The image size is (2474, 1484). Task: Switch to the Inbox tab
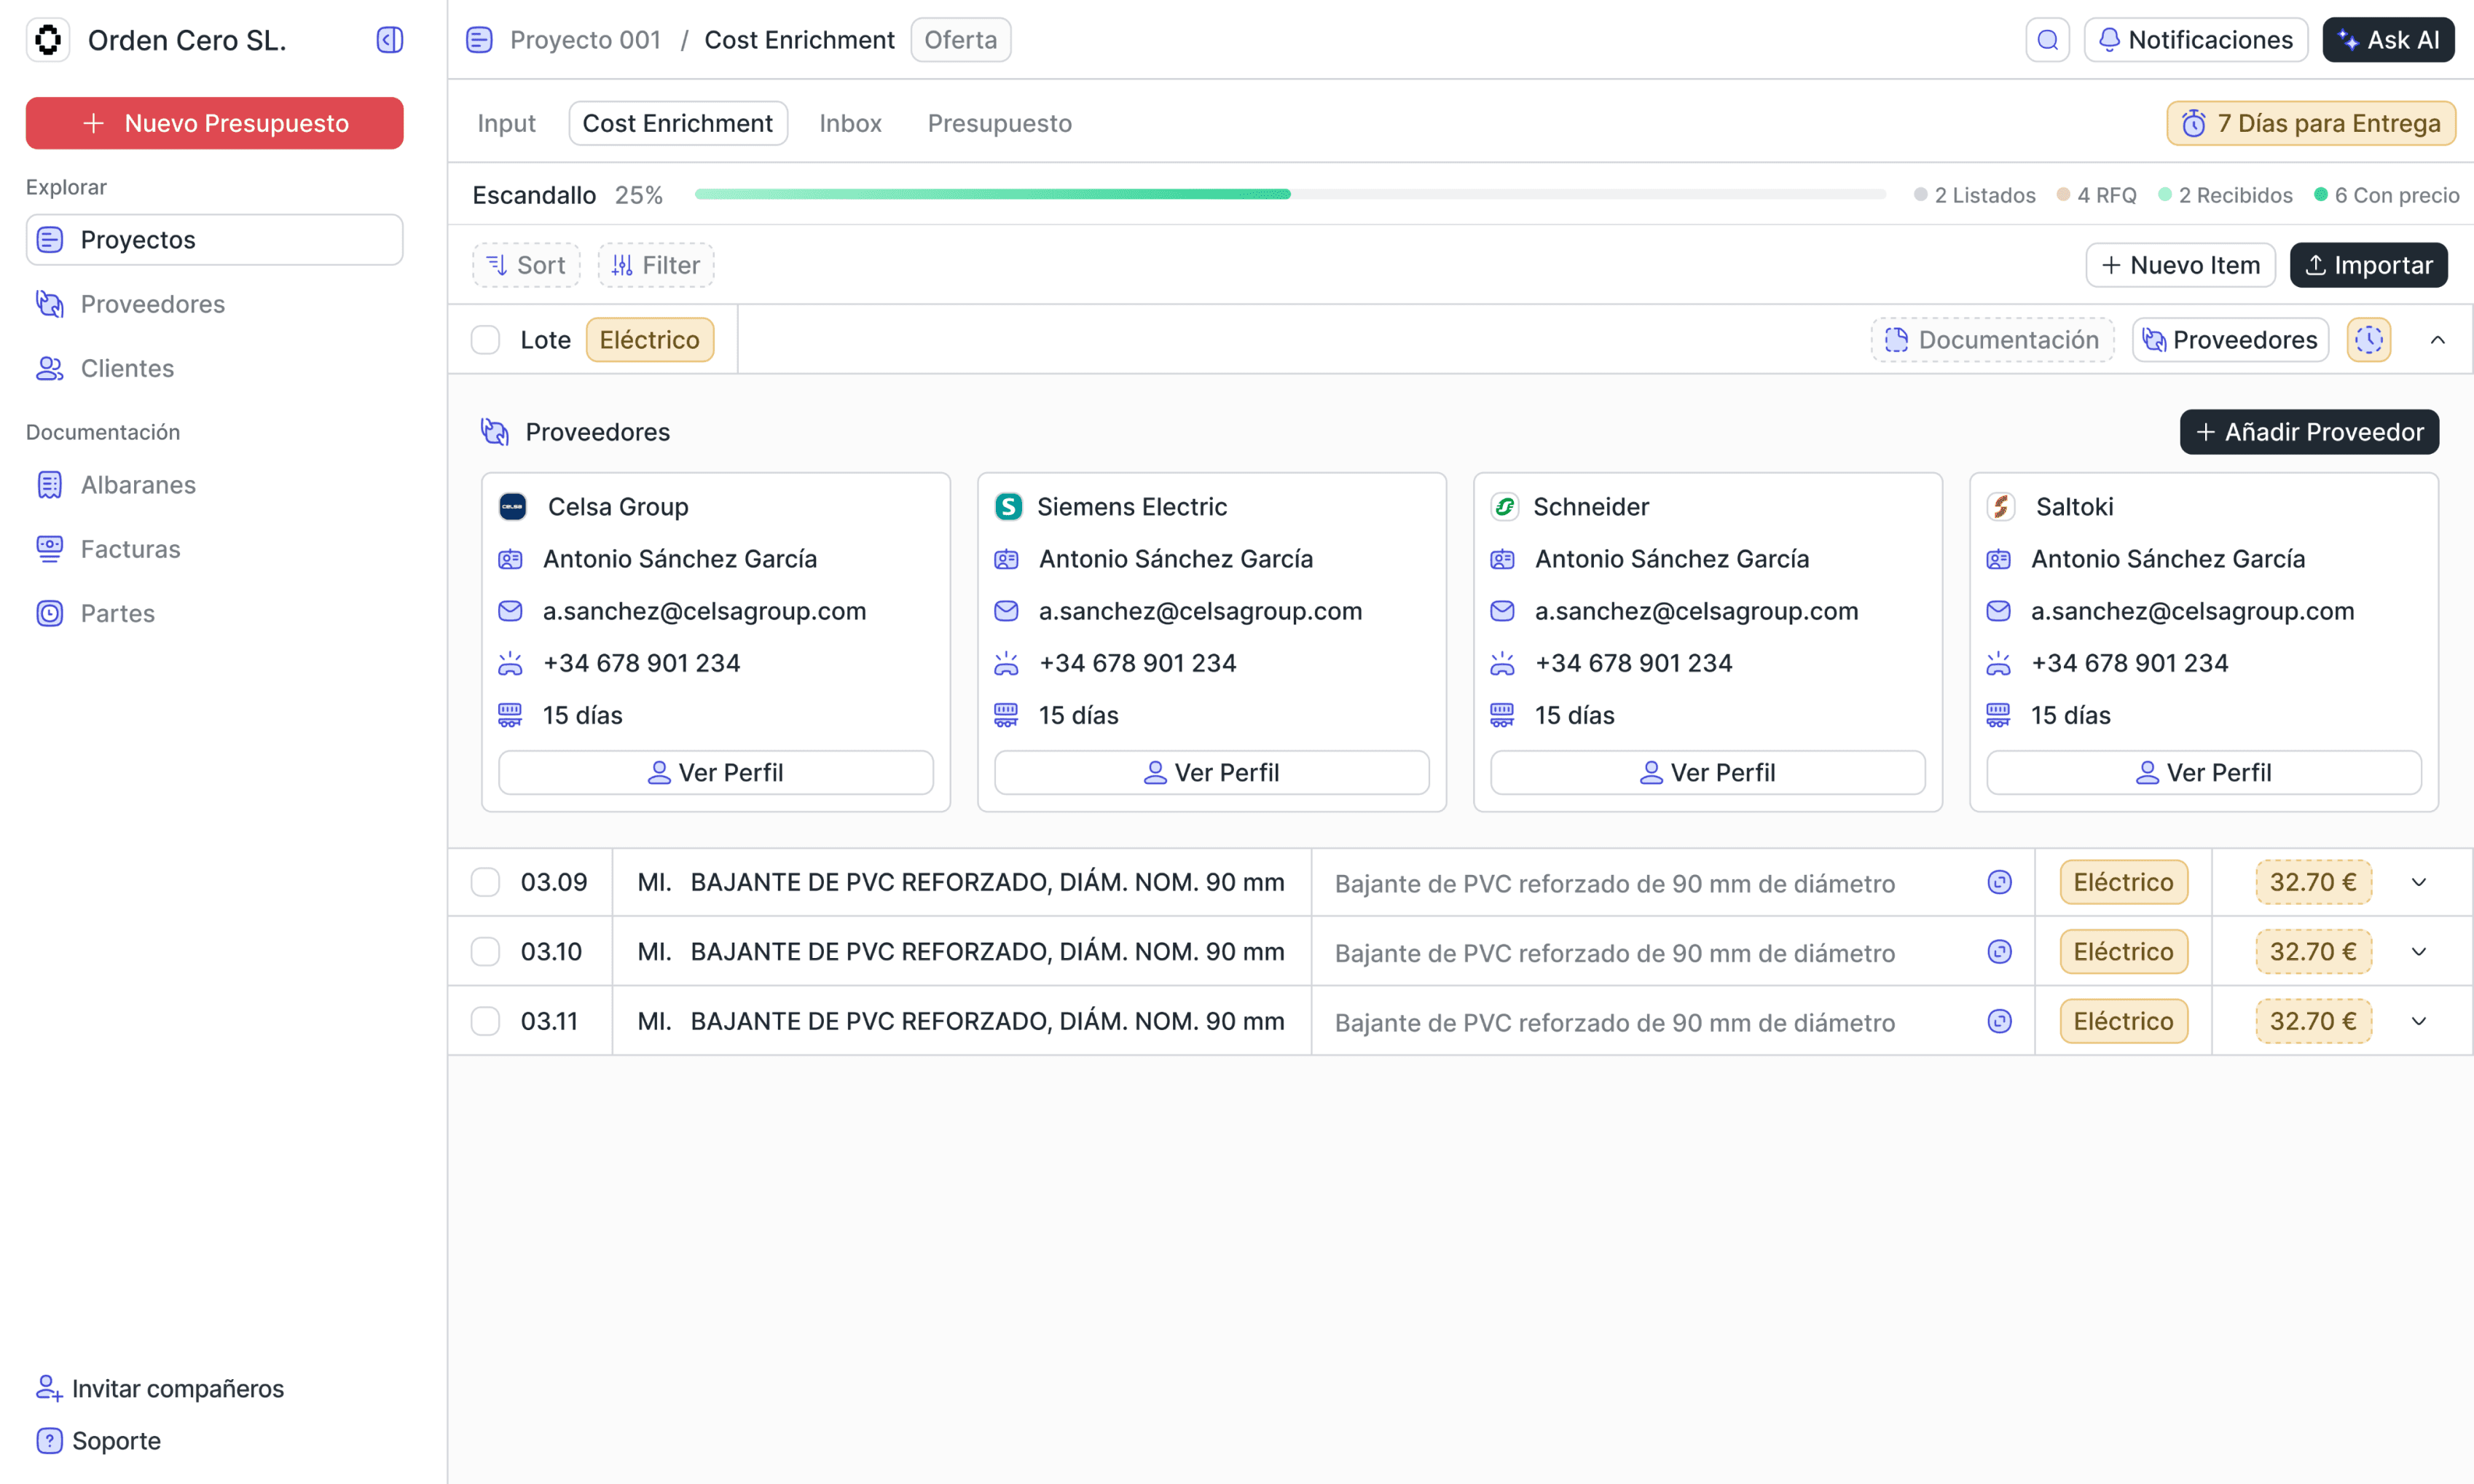coord(849,123)
